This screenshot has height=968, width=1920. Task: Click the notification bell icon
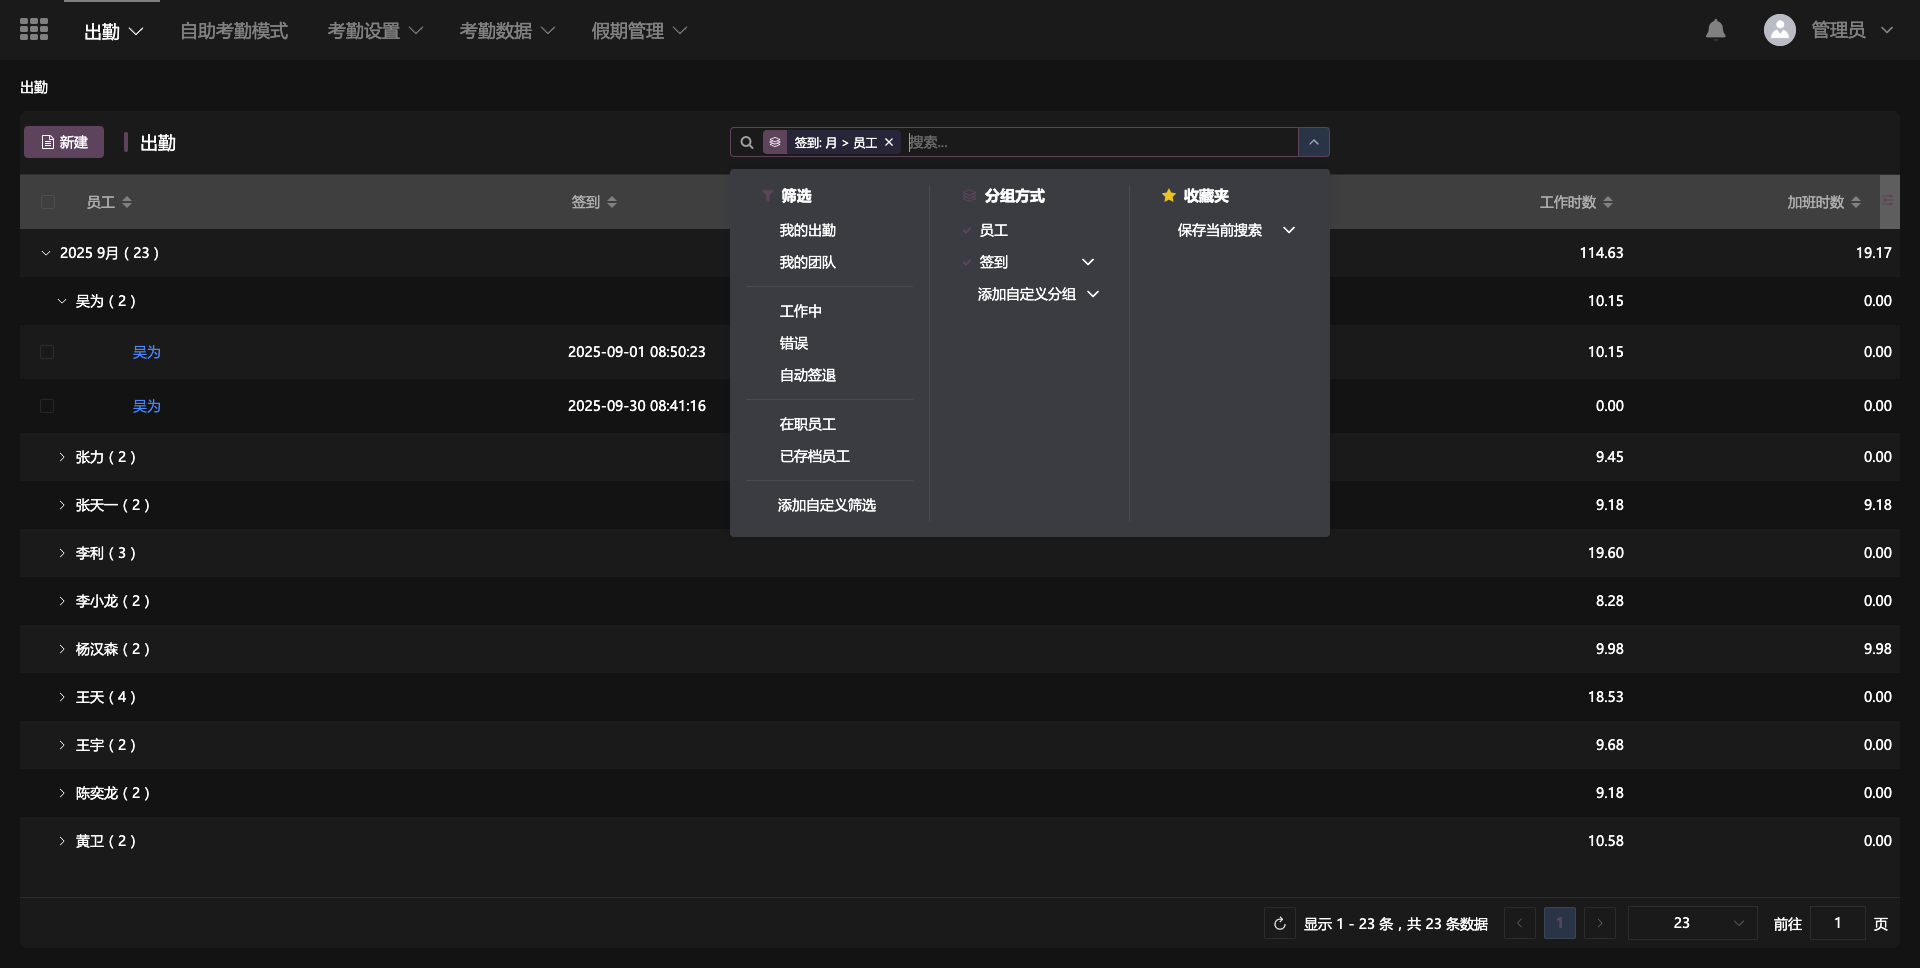click(x=1715, y=30)
